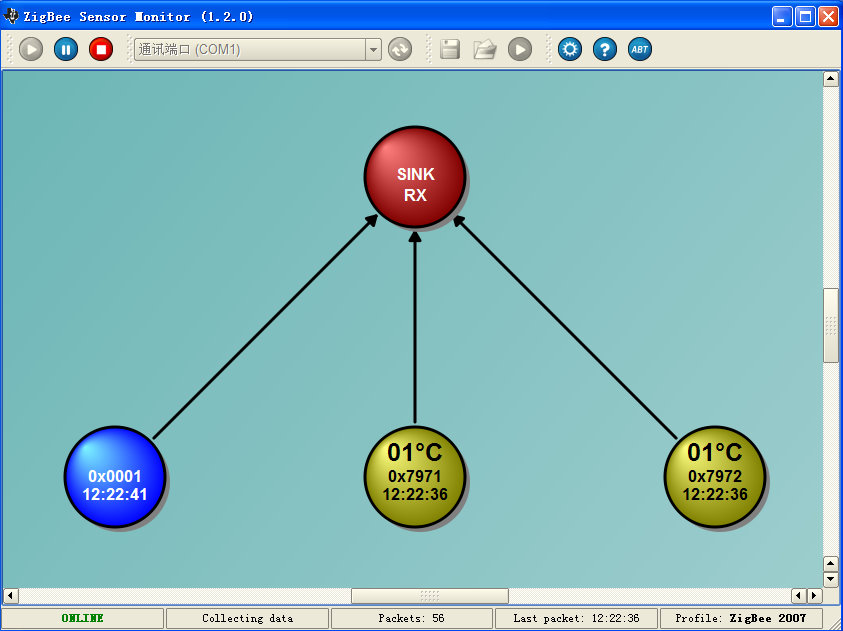Open settings with the blue gear icon
Screen dimensions: 843x631
[570, 49]
